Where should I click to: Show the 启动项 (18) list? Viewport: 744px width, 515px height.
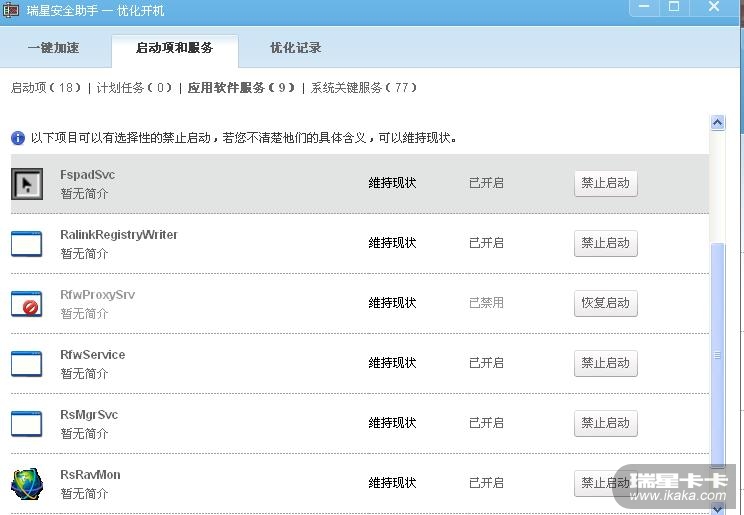(x=46, y=87)
